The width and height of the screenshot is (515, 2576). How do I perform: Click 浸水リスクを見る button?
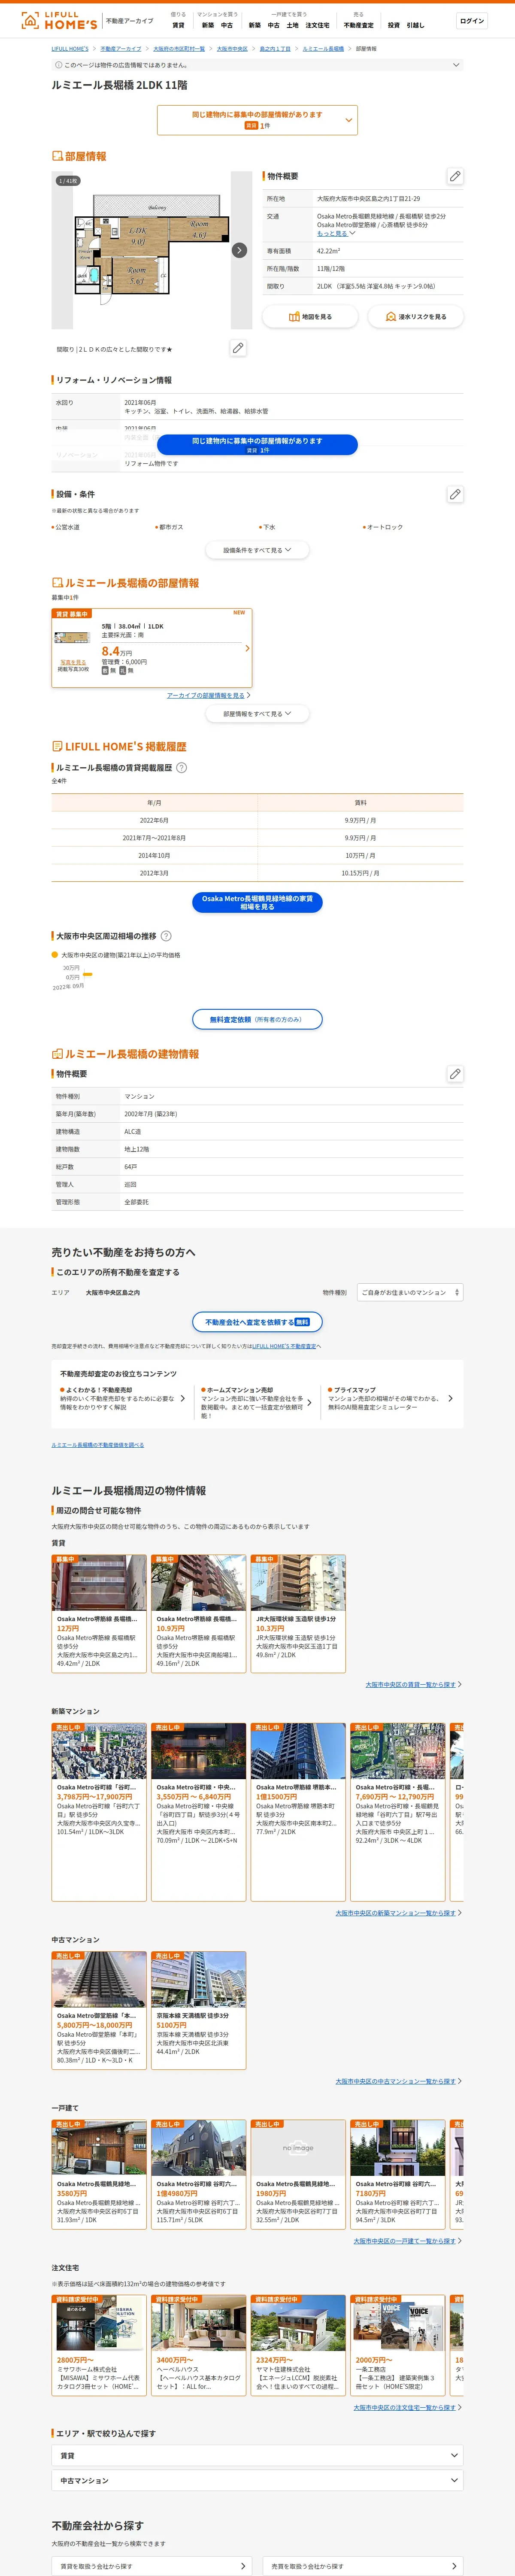click(x=416, y=317)
